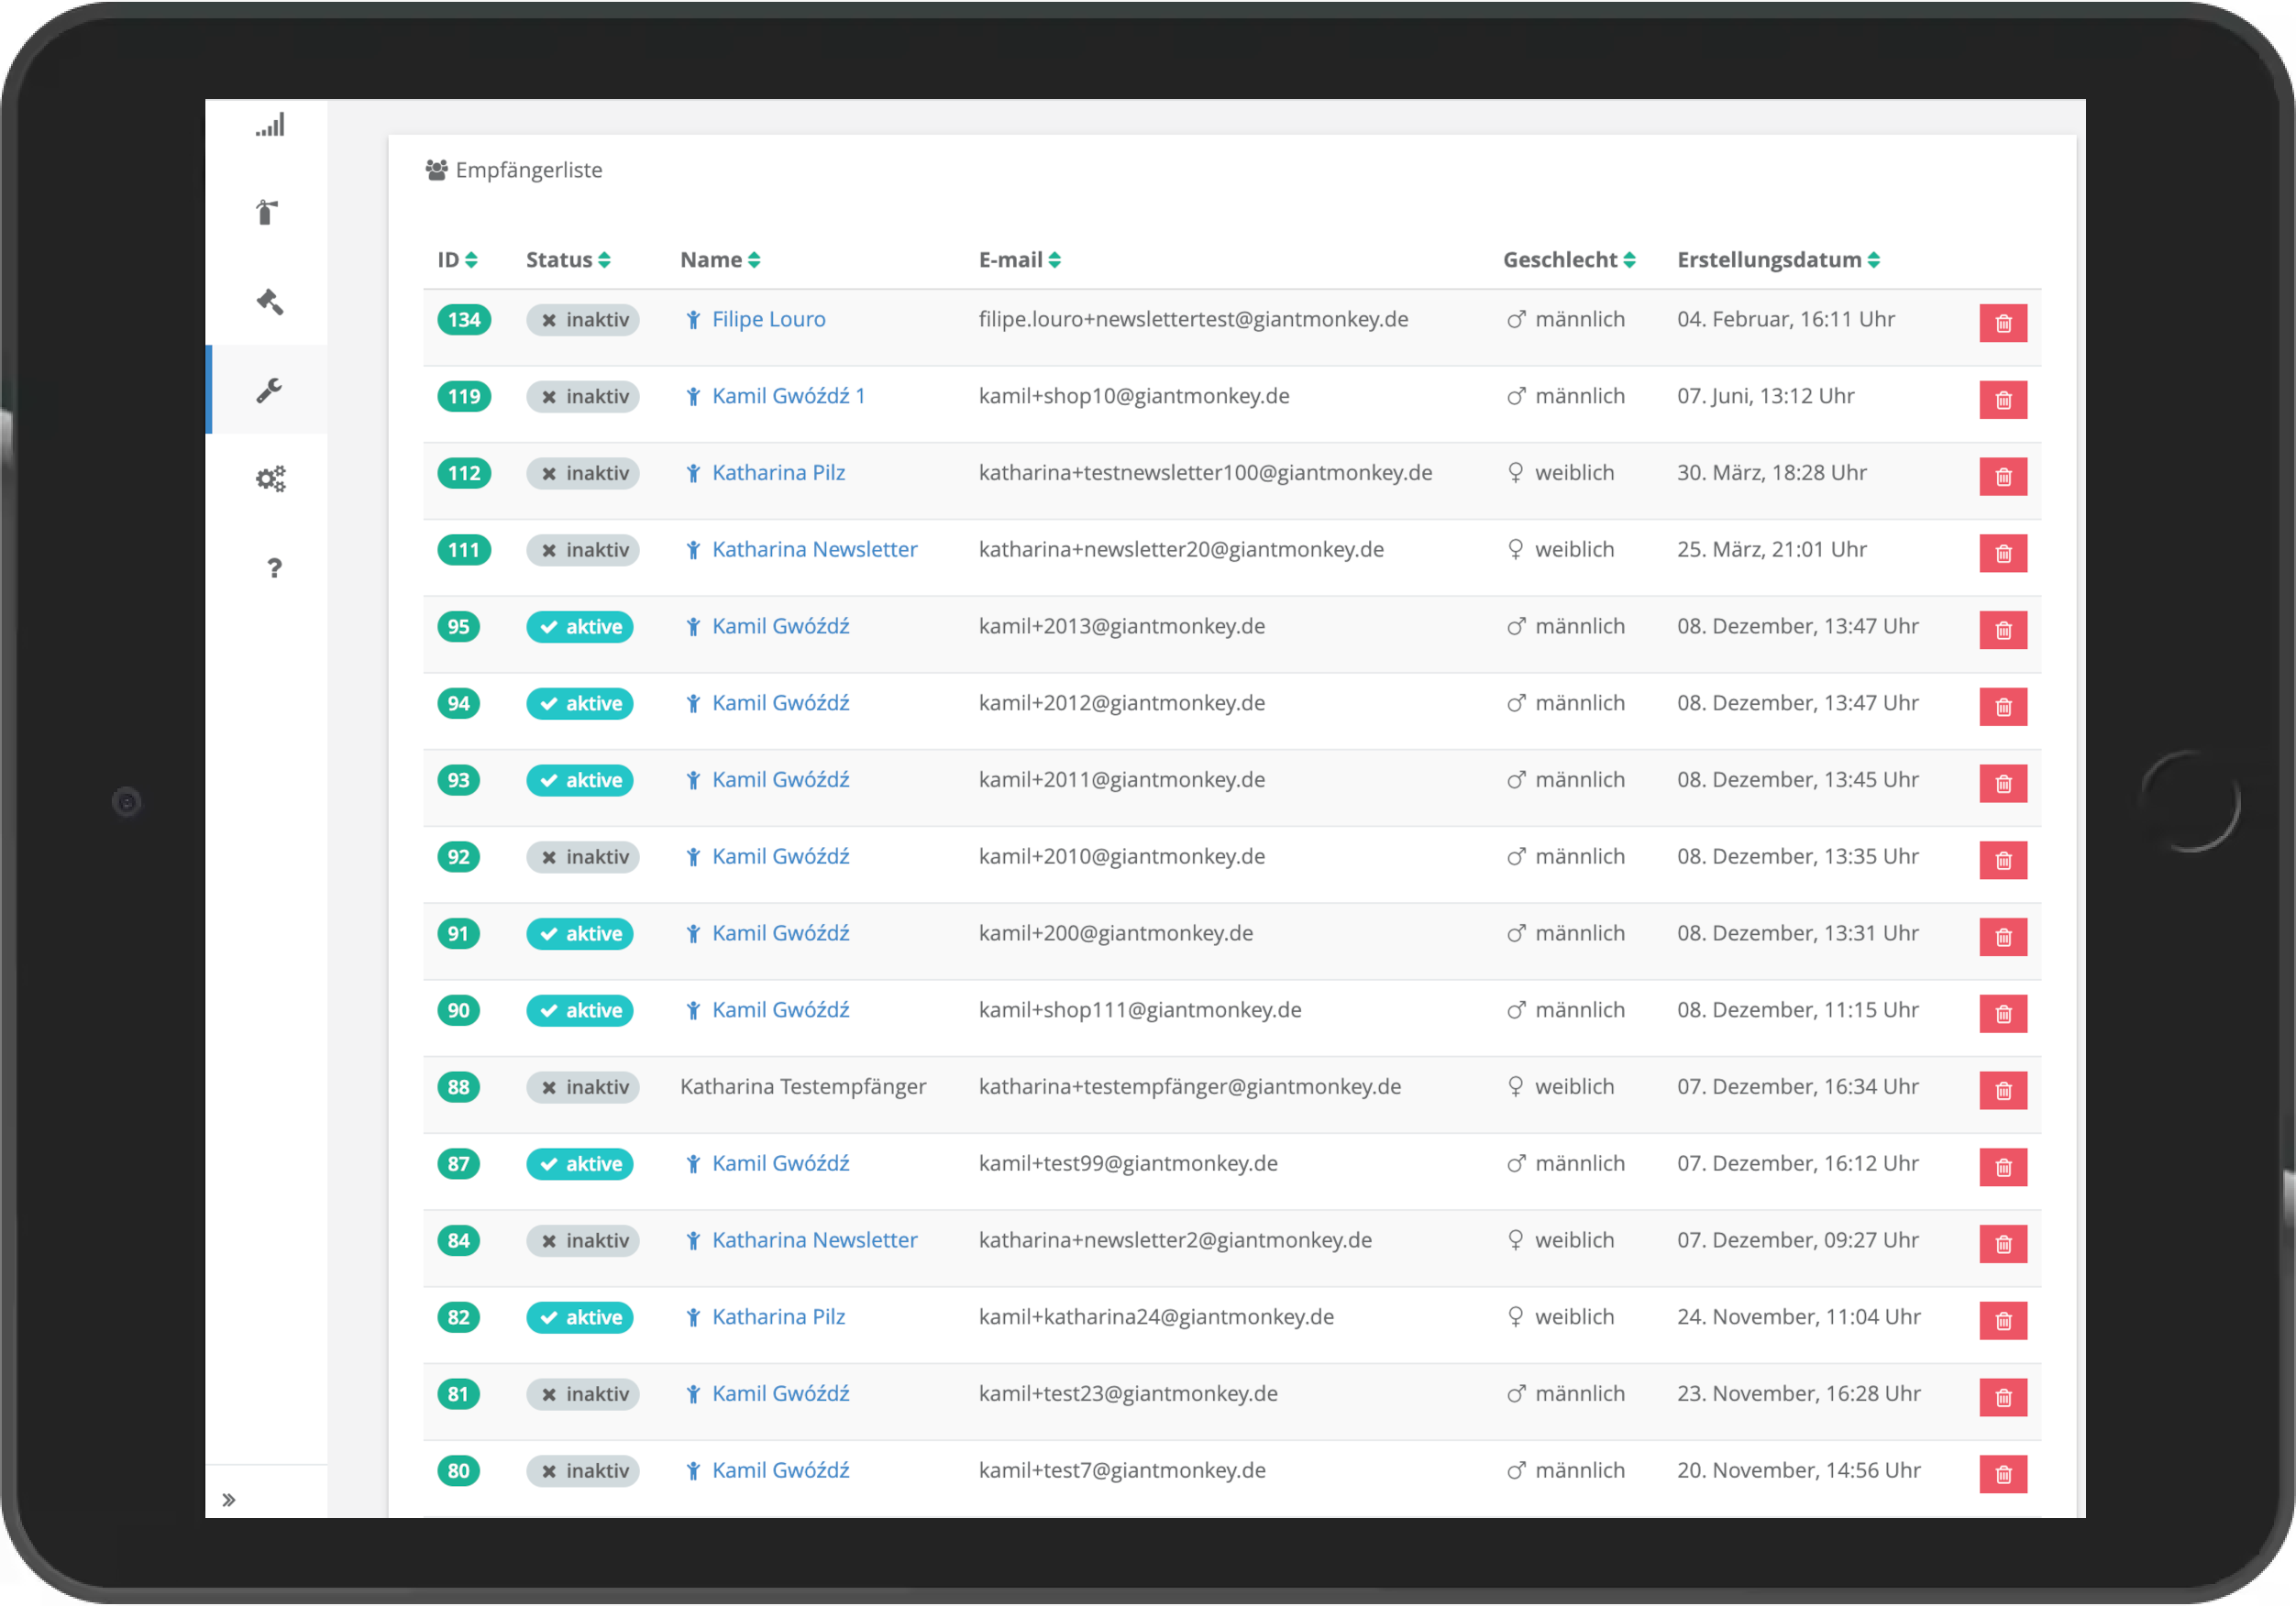Open Katharina Pilz link in row 82
This screenshot has height=1606, width=2296.
click(778, 1317)
